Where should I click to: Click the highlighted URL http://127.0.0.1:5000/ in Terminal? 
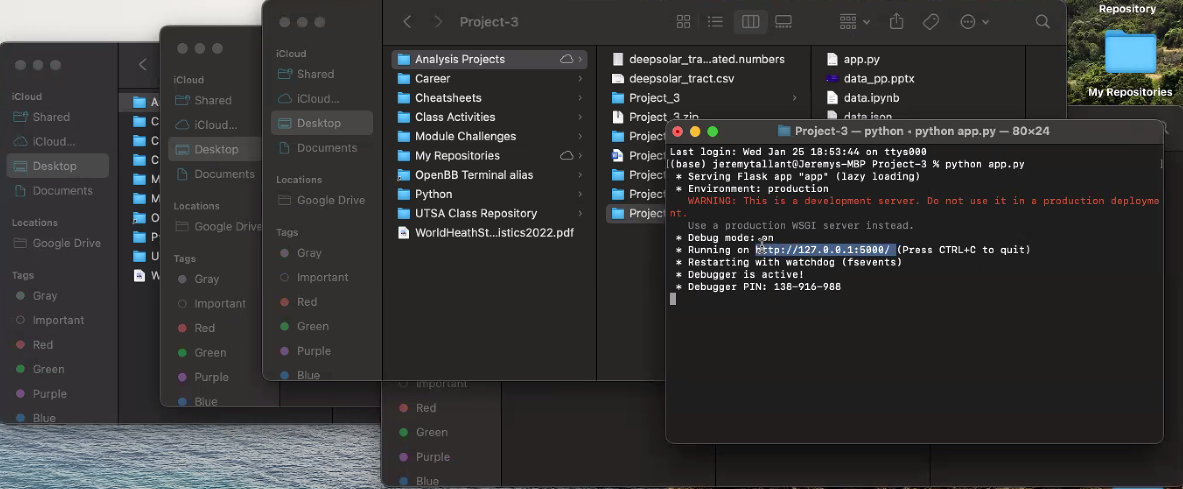[825, 250]
